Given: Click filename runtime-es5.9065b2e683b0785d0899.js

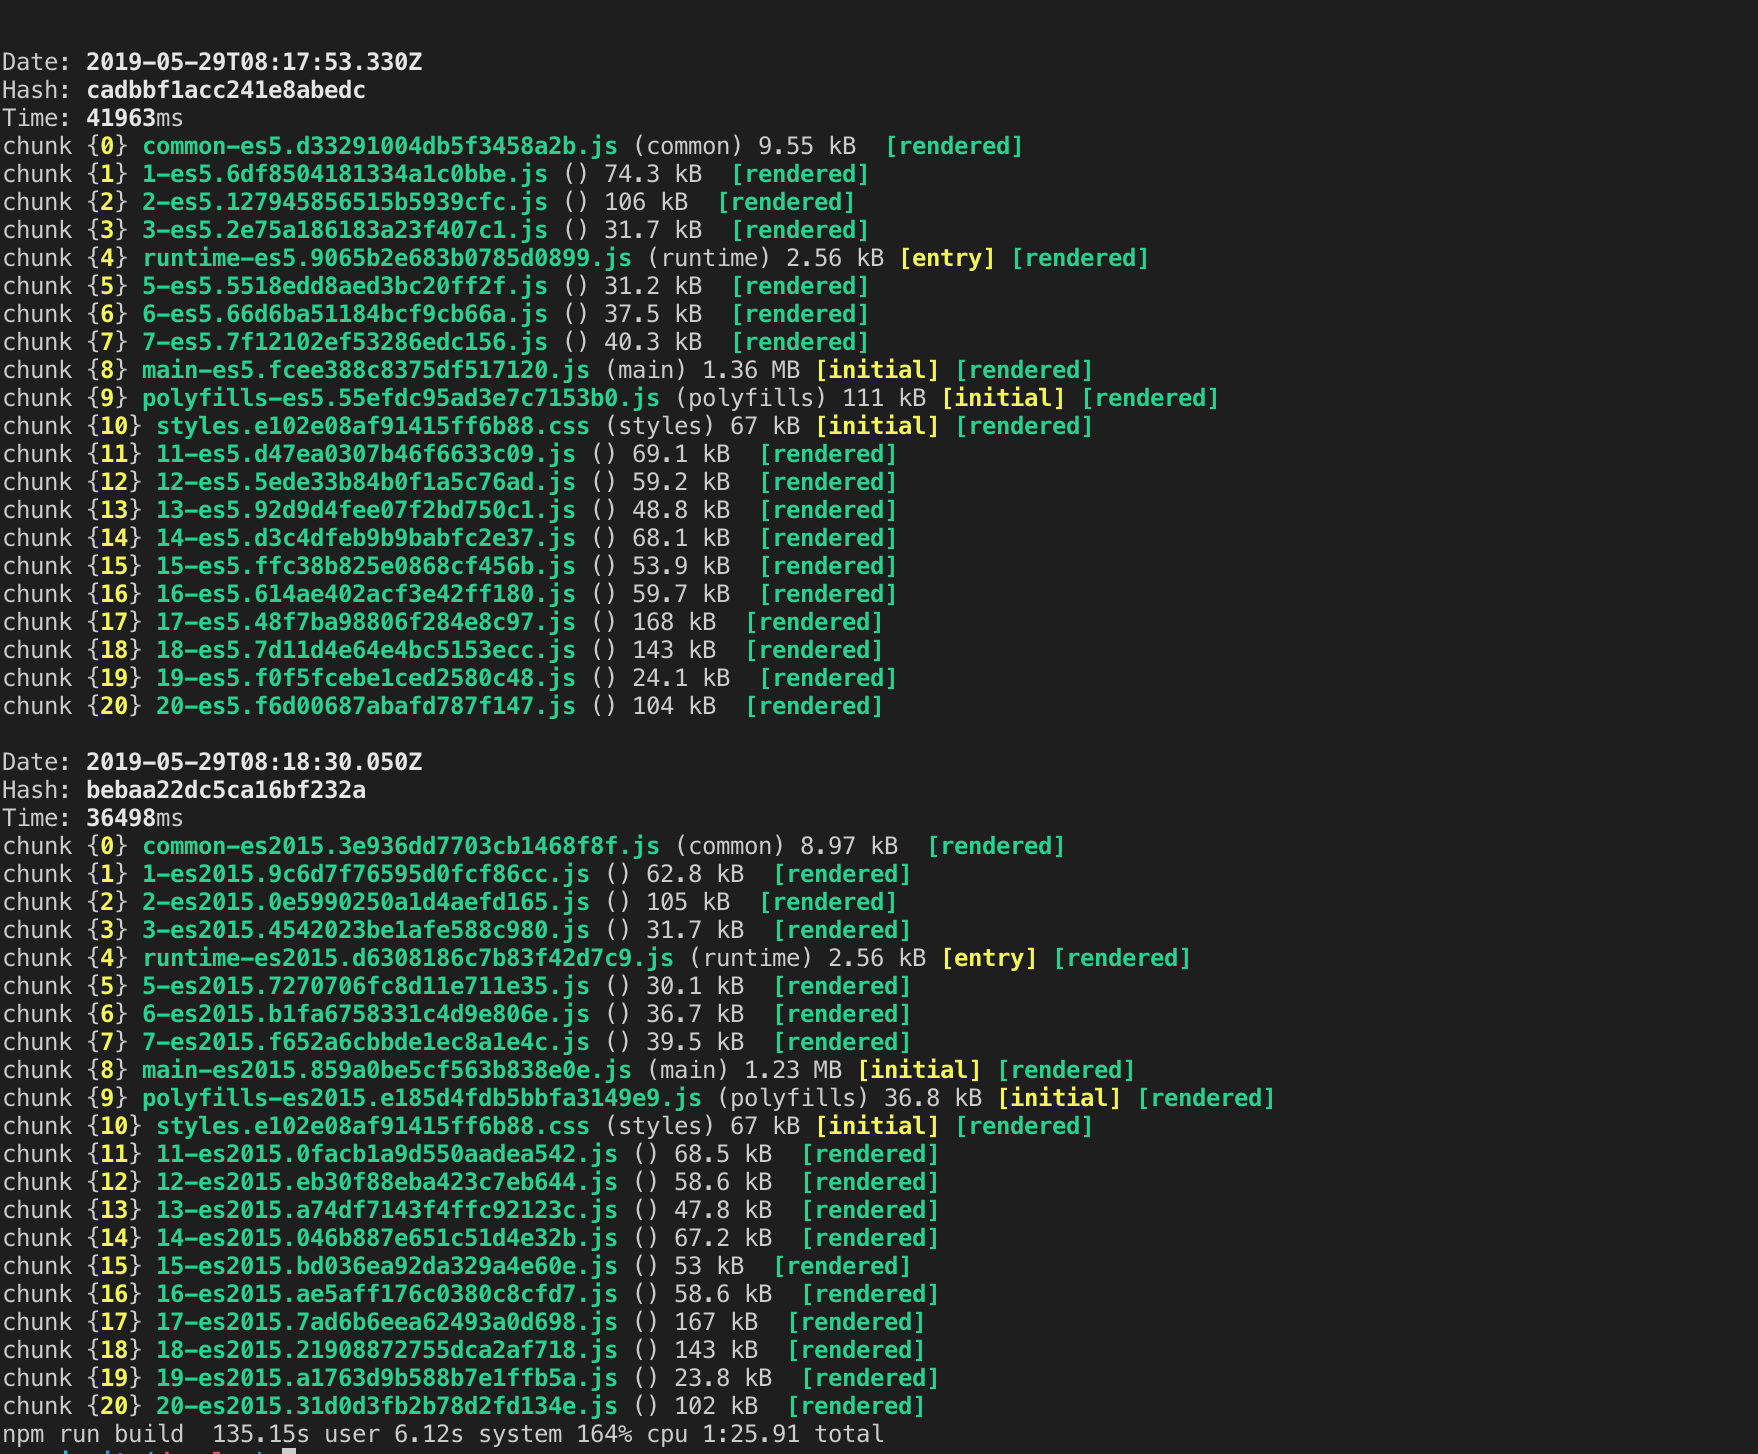Looking at the screenshot, I should [387, 258].
